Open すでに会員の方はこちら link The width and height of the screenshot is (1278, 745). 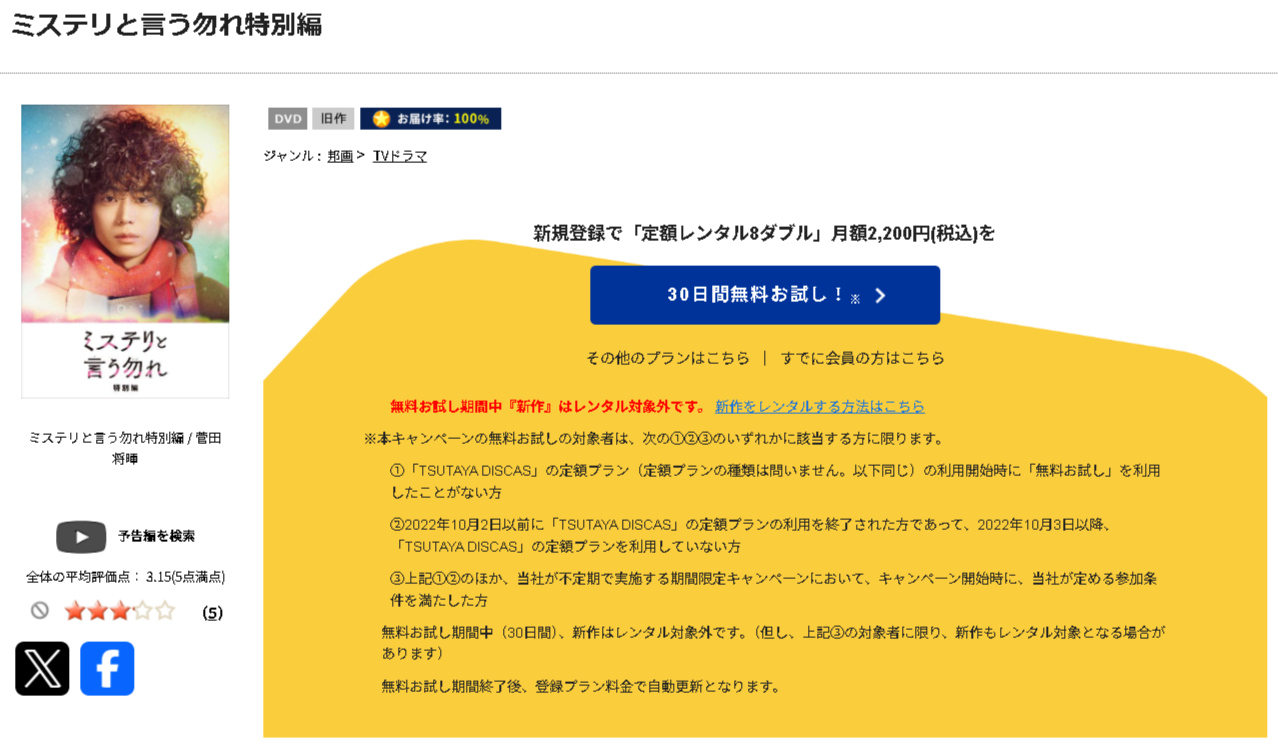coord(863,358)
